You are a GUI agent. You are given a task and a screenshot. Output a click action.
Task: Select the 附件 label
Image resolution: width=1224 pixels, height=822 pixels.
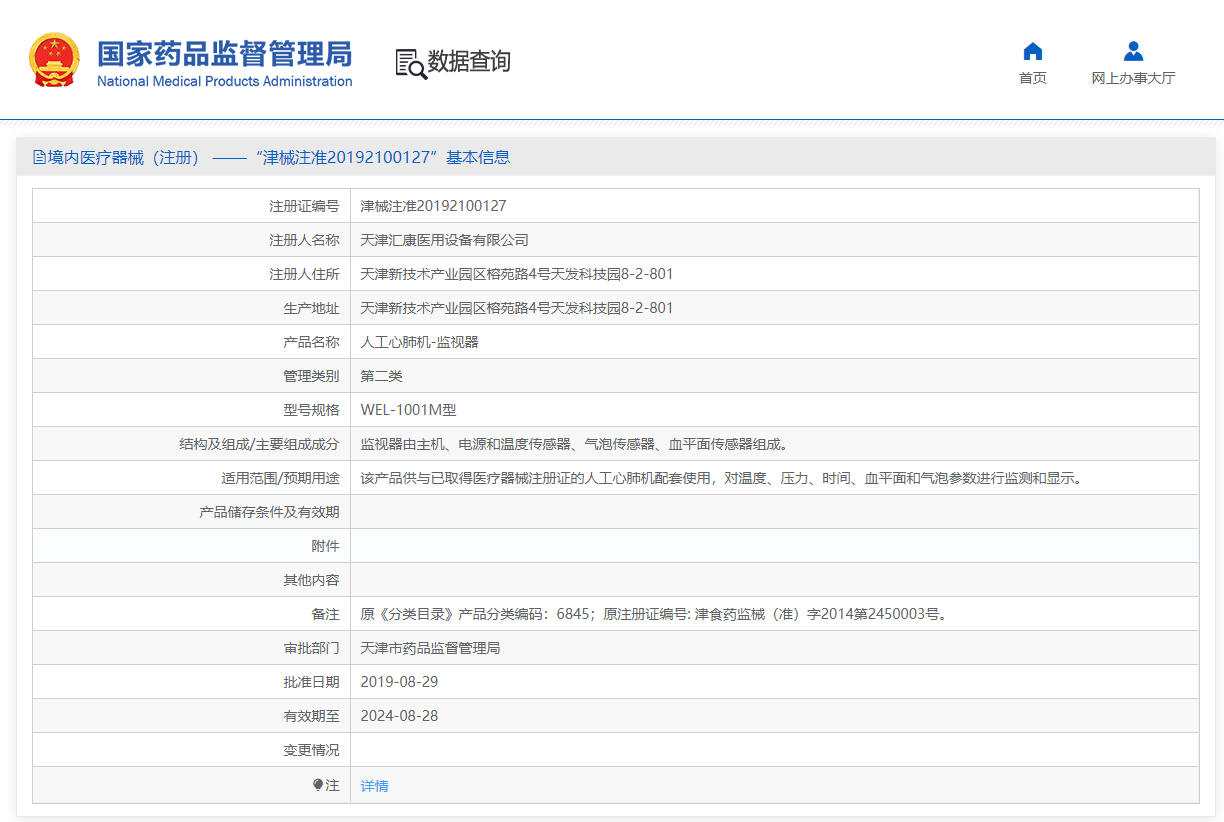[x=325, y=546]
